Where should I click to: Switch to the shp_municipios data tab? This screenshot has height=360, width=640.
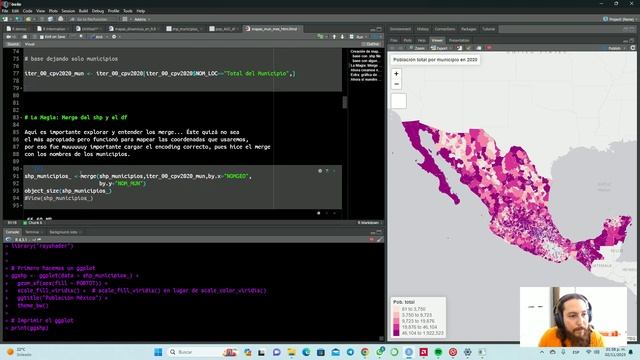tap(184, 29)
